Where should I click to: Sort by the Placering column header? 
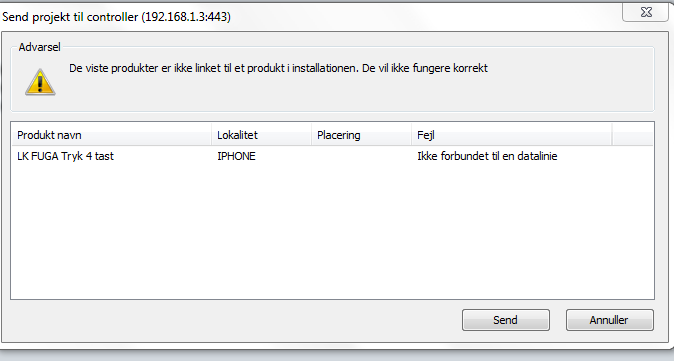362,135
